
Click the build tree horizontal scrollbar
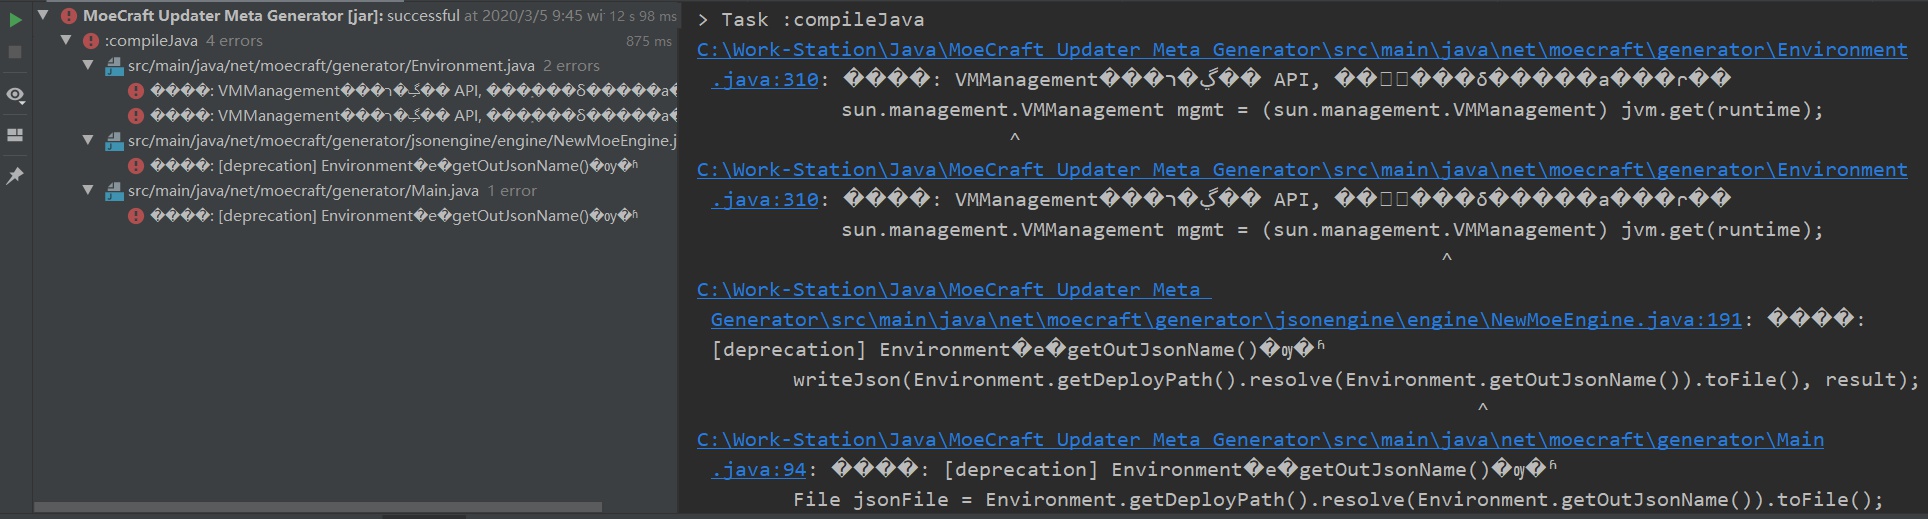click(x=317, y=507)
